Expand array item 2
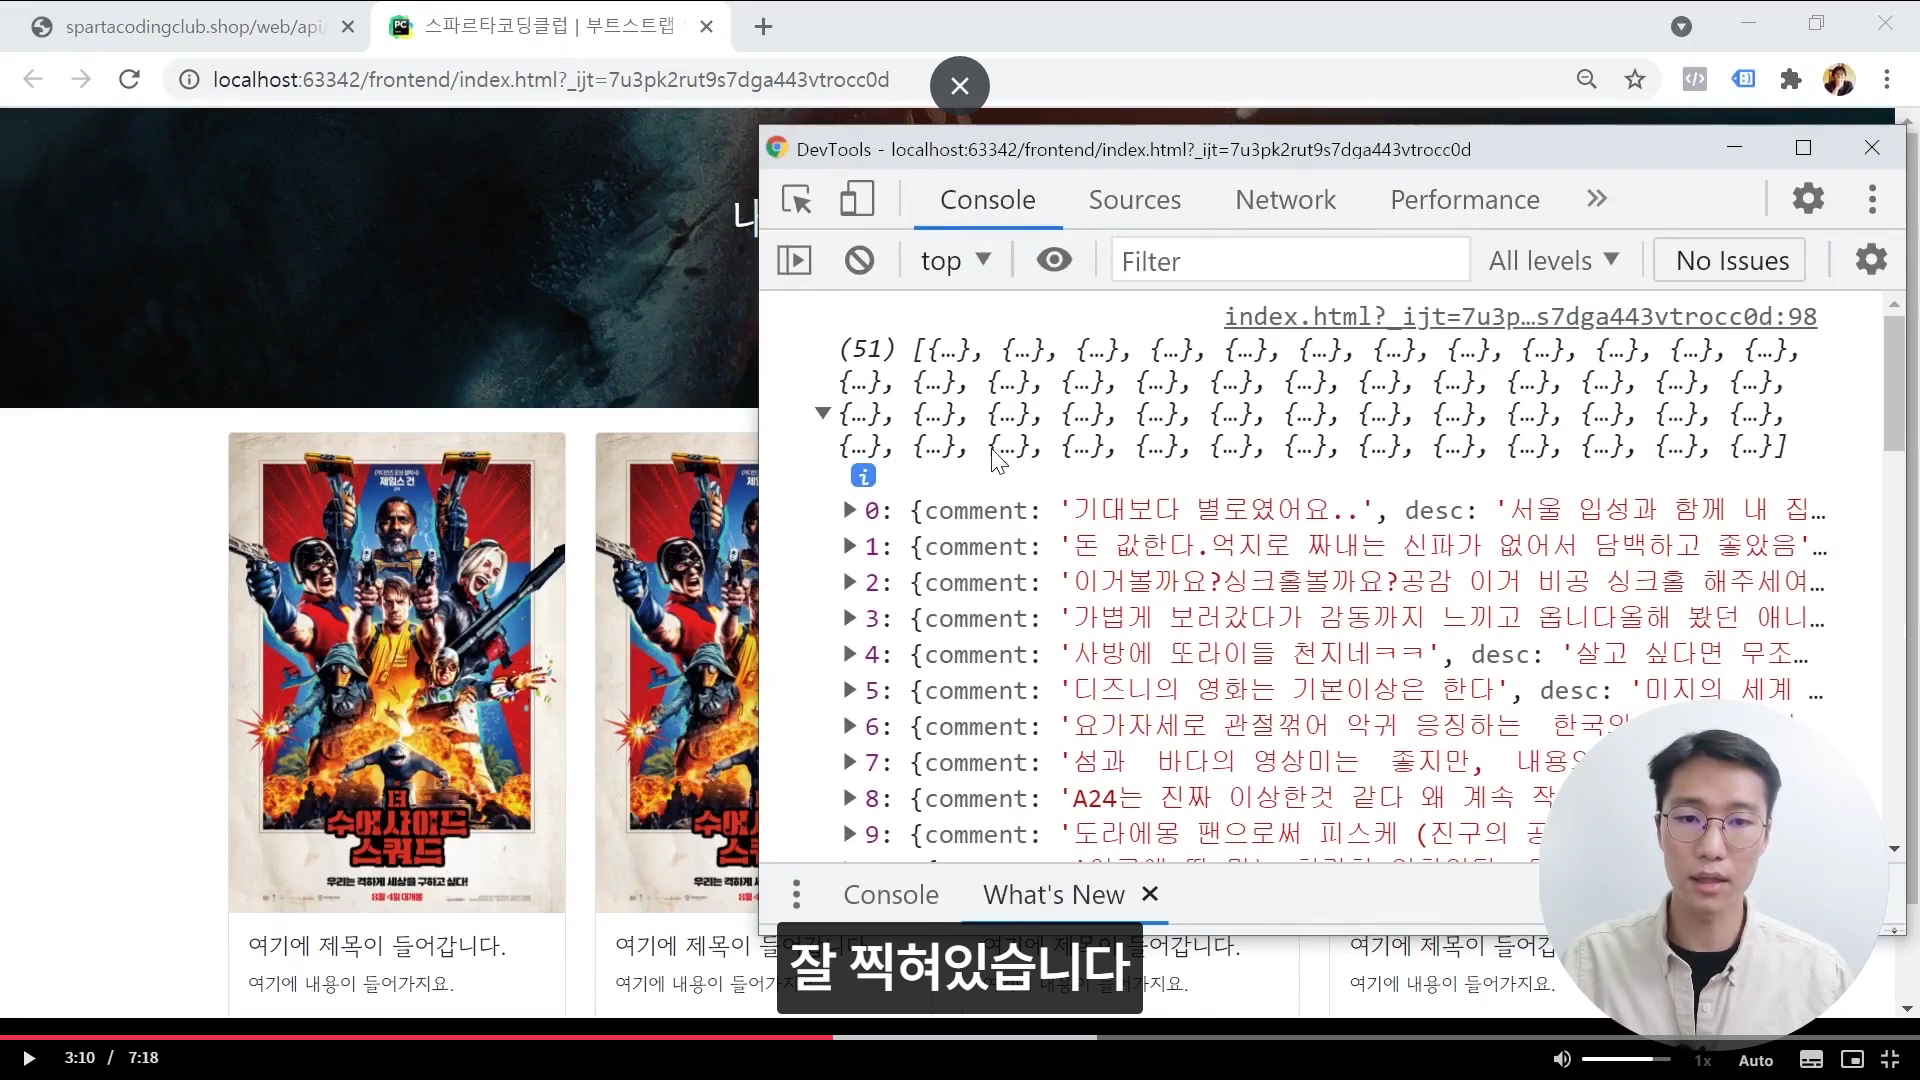 (x=849, y=582)
